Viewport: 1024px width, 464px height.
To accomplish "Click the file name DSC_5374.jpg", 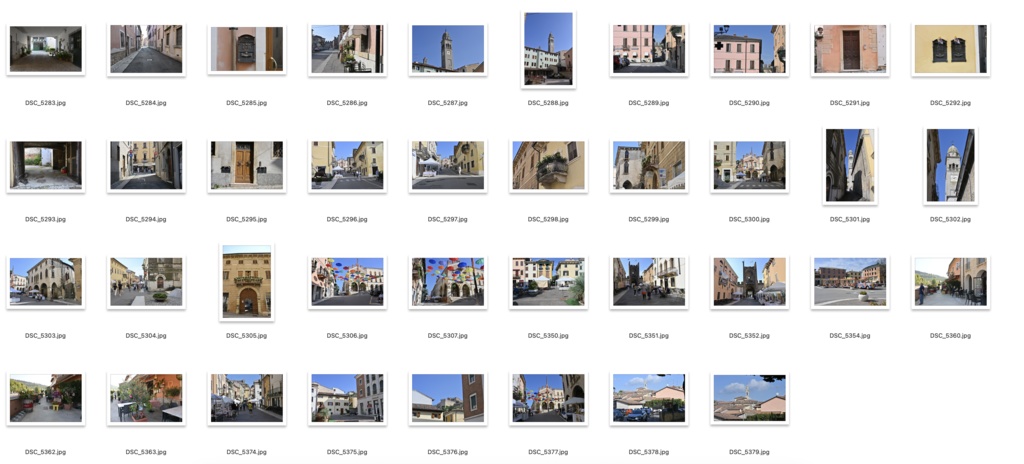I will point(247,452).
